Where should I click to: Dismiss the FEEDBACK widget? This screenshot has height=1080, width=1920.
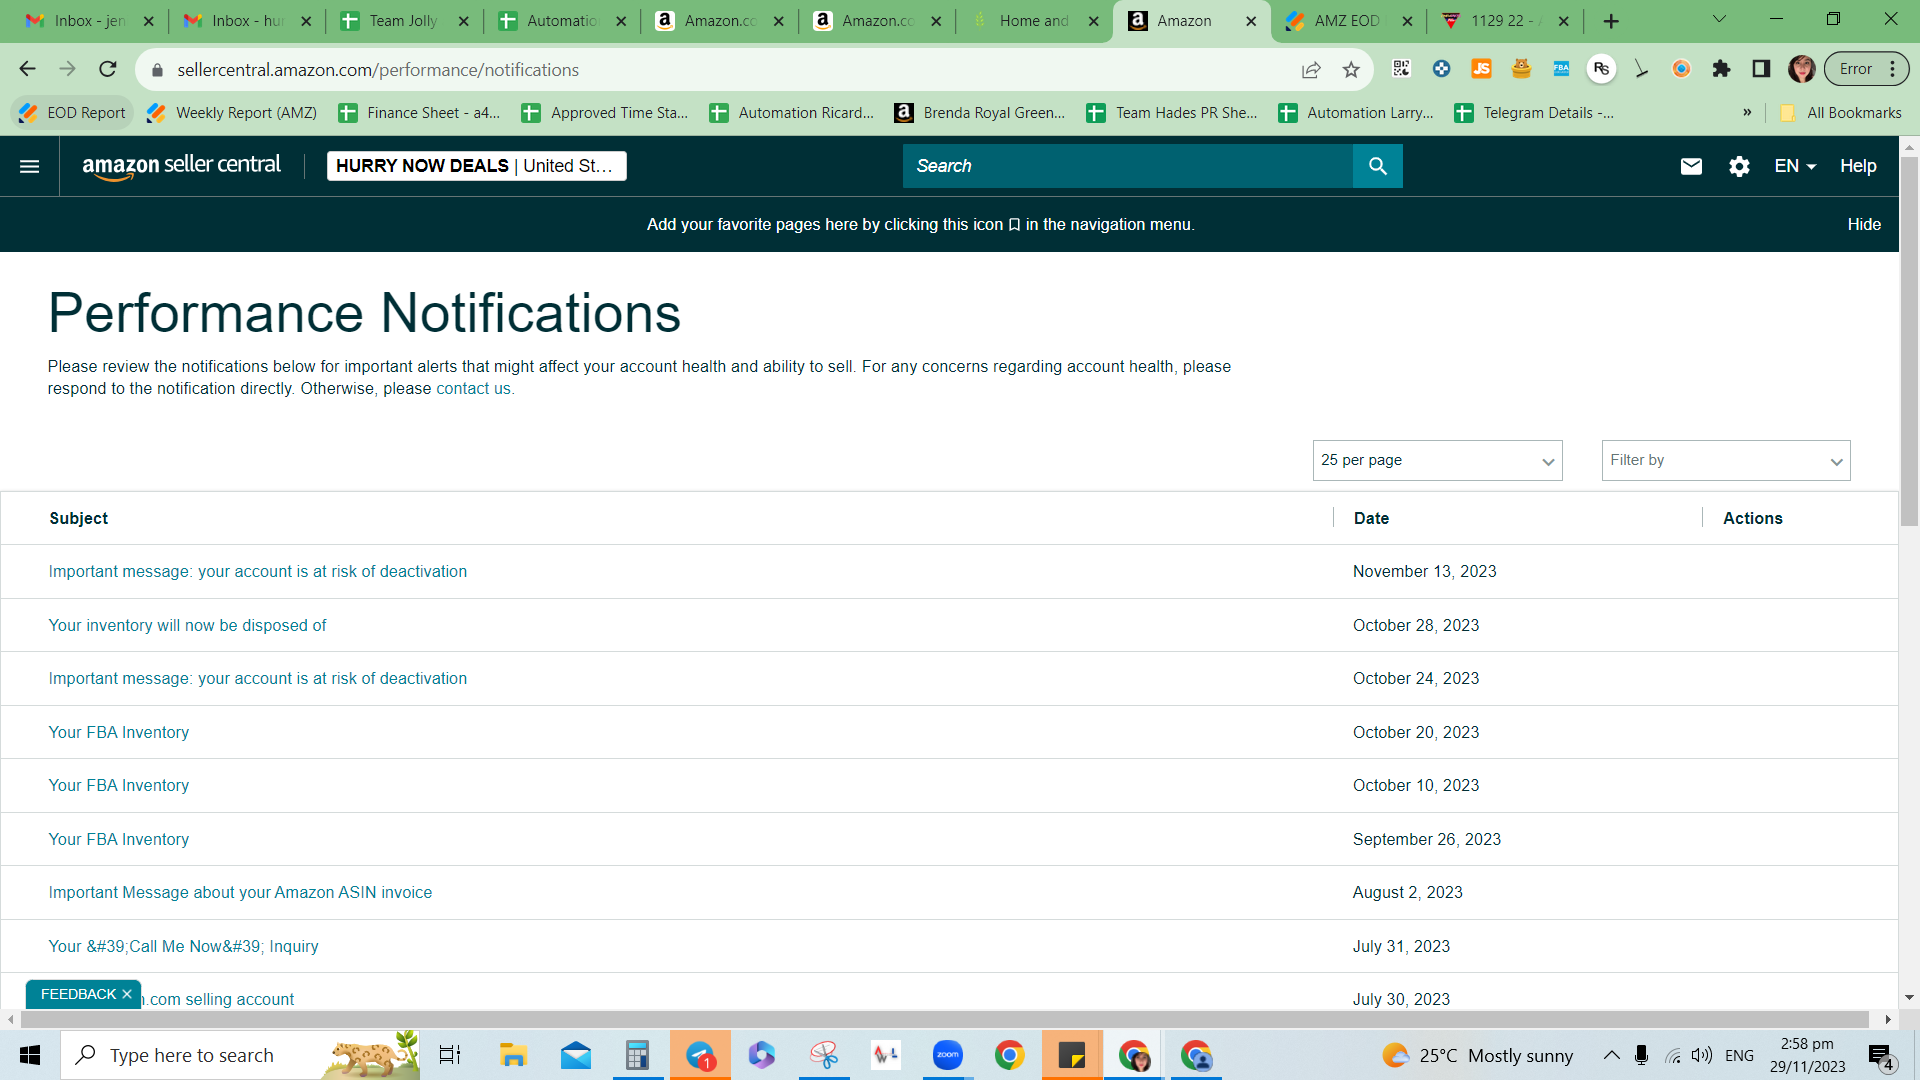click(127, 994)
